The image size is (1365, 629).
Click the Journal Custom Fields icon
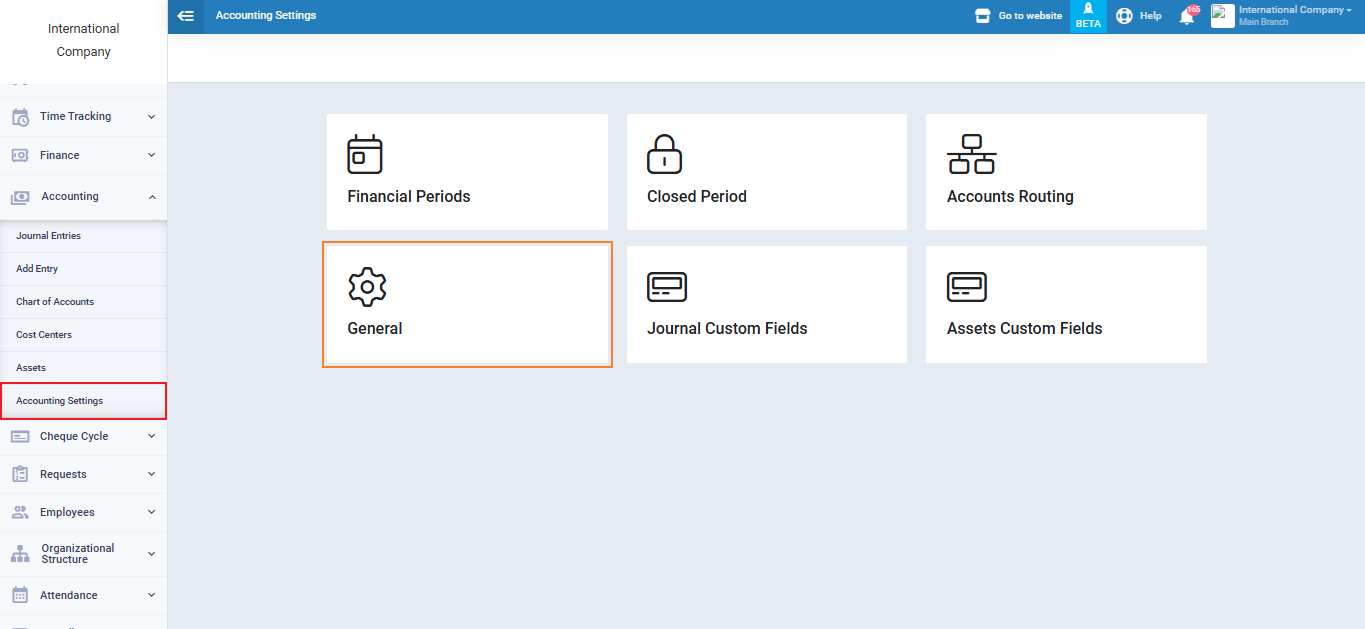(x=667, y=287)
